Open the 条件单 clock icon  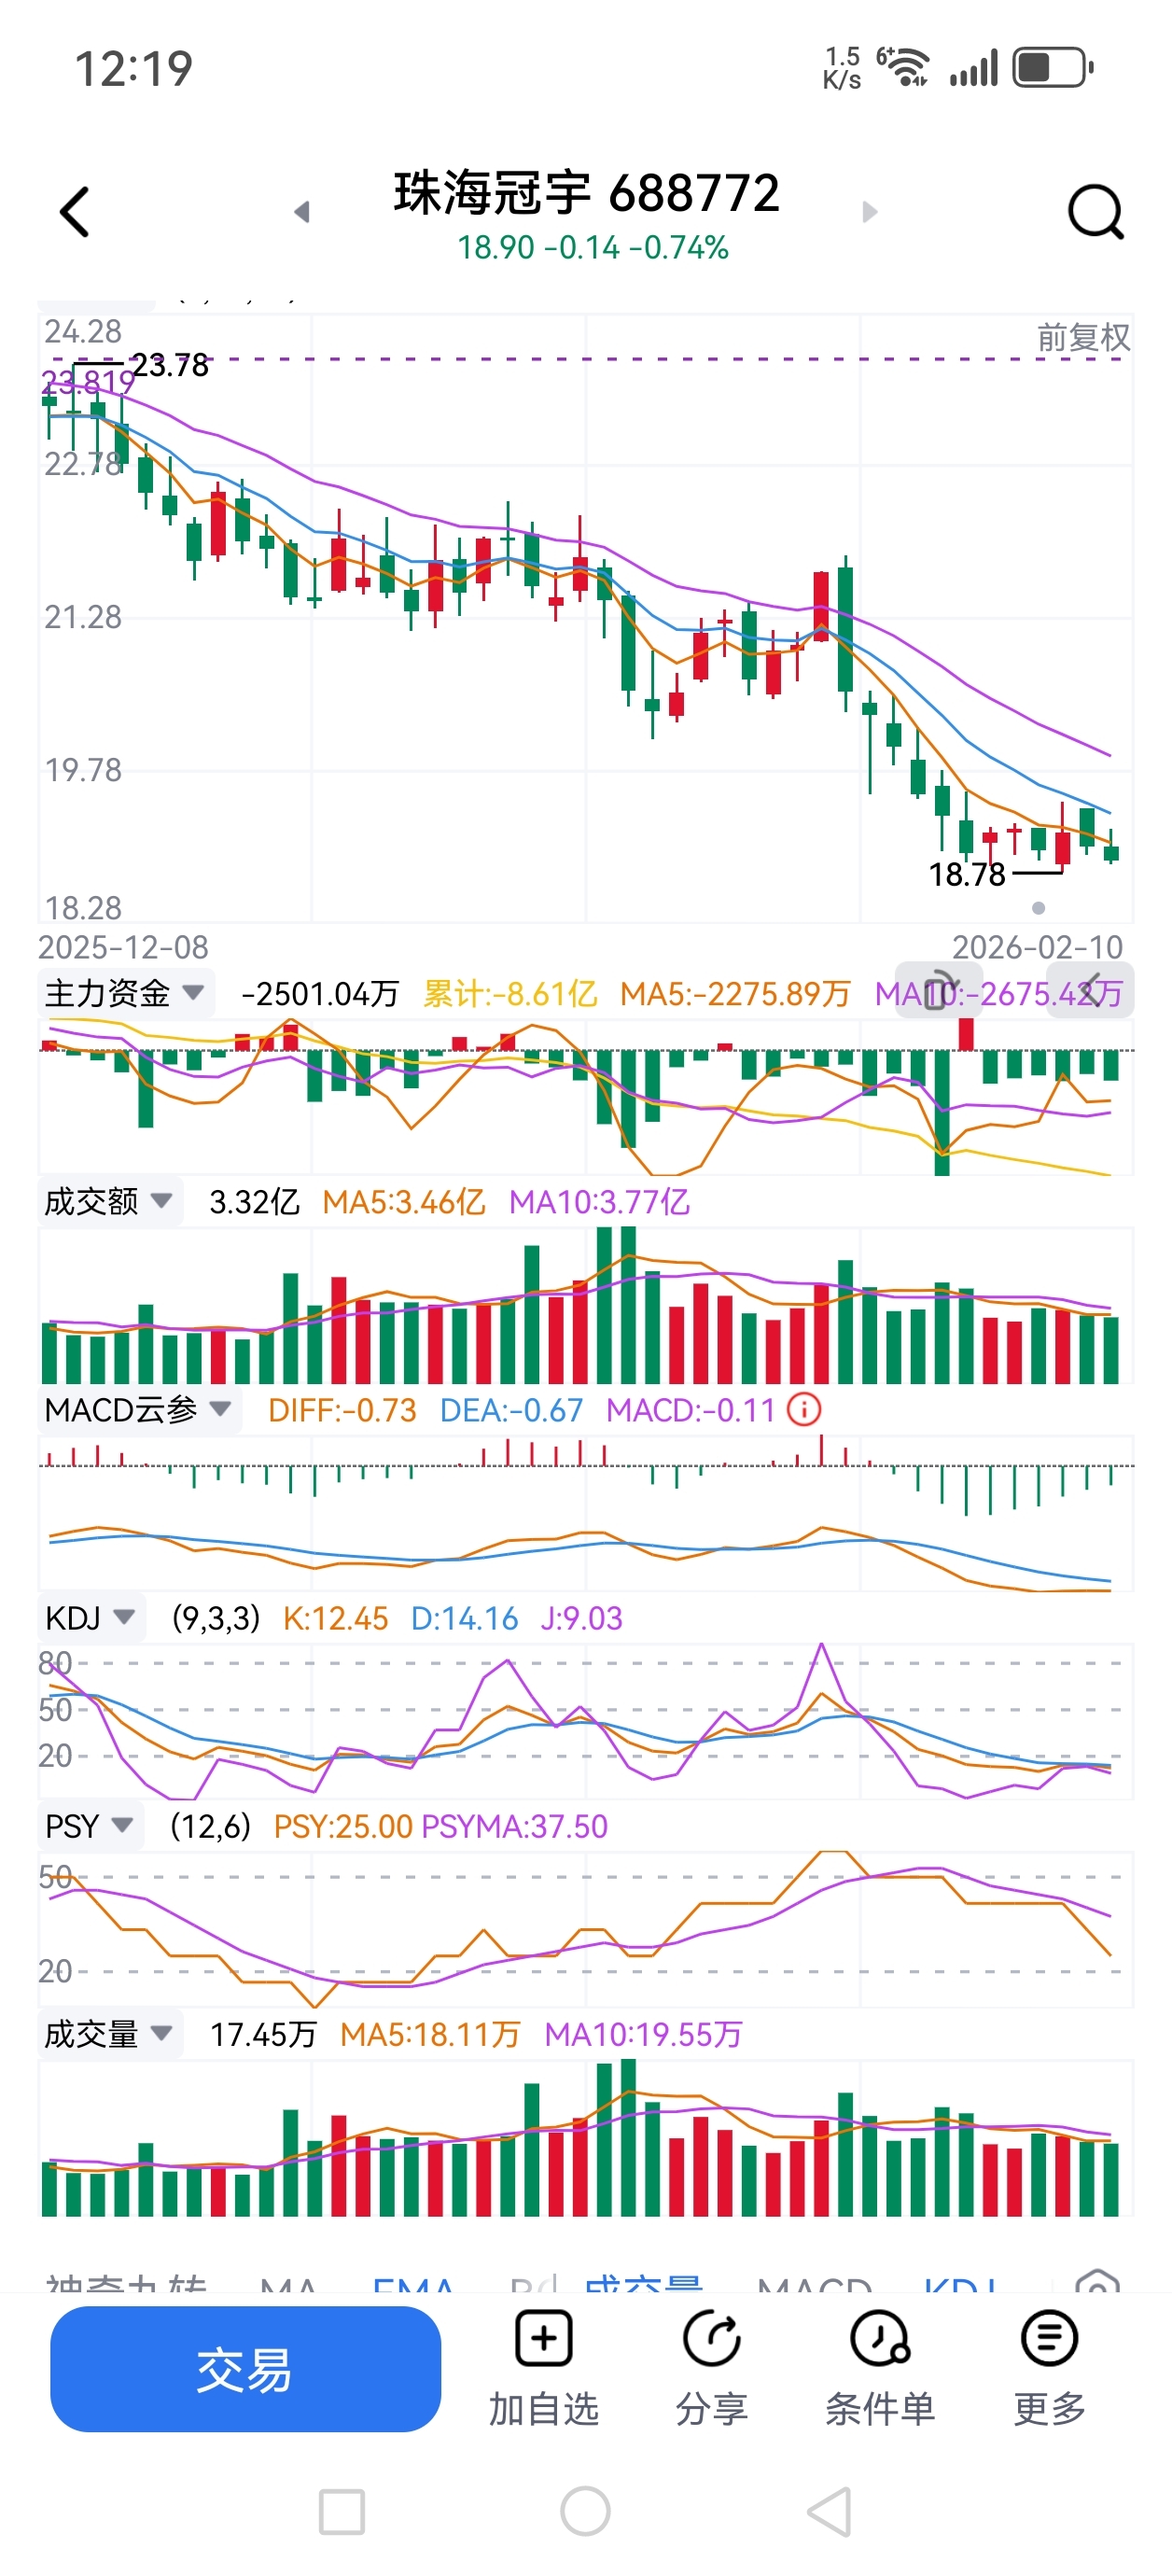880,2338
